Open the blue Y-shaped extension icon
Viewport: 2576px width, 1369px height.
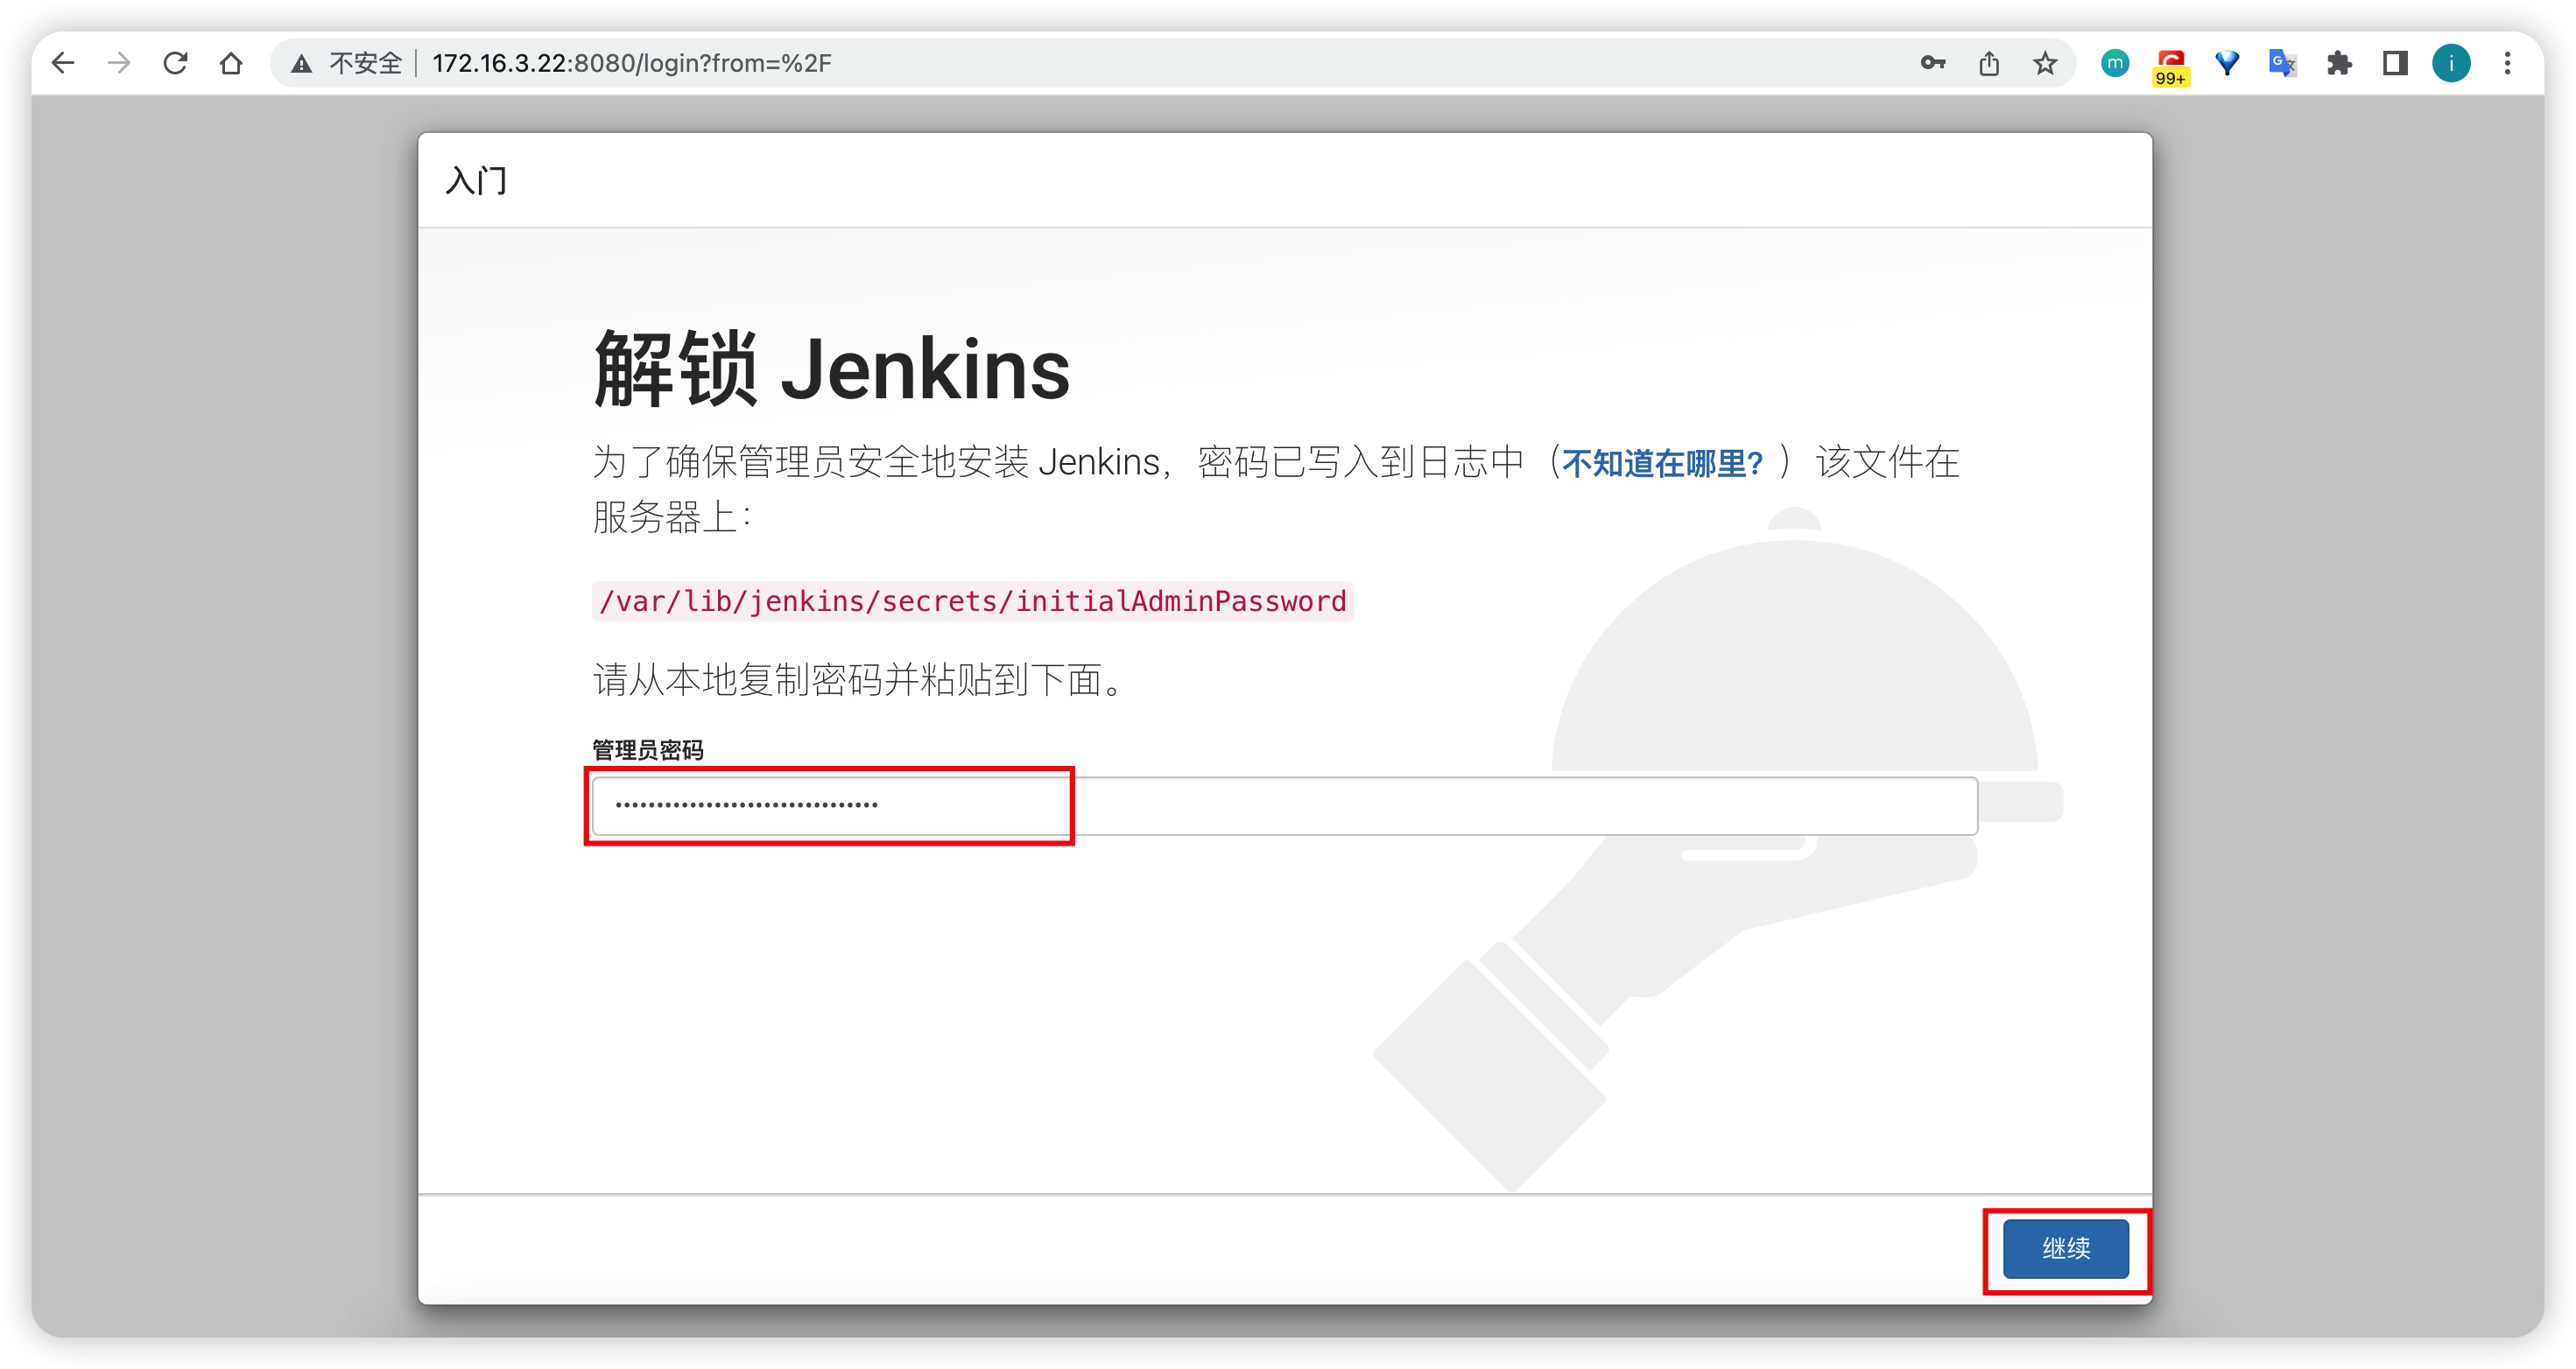point(2227,63)
